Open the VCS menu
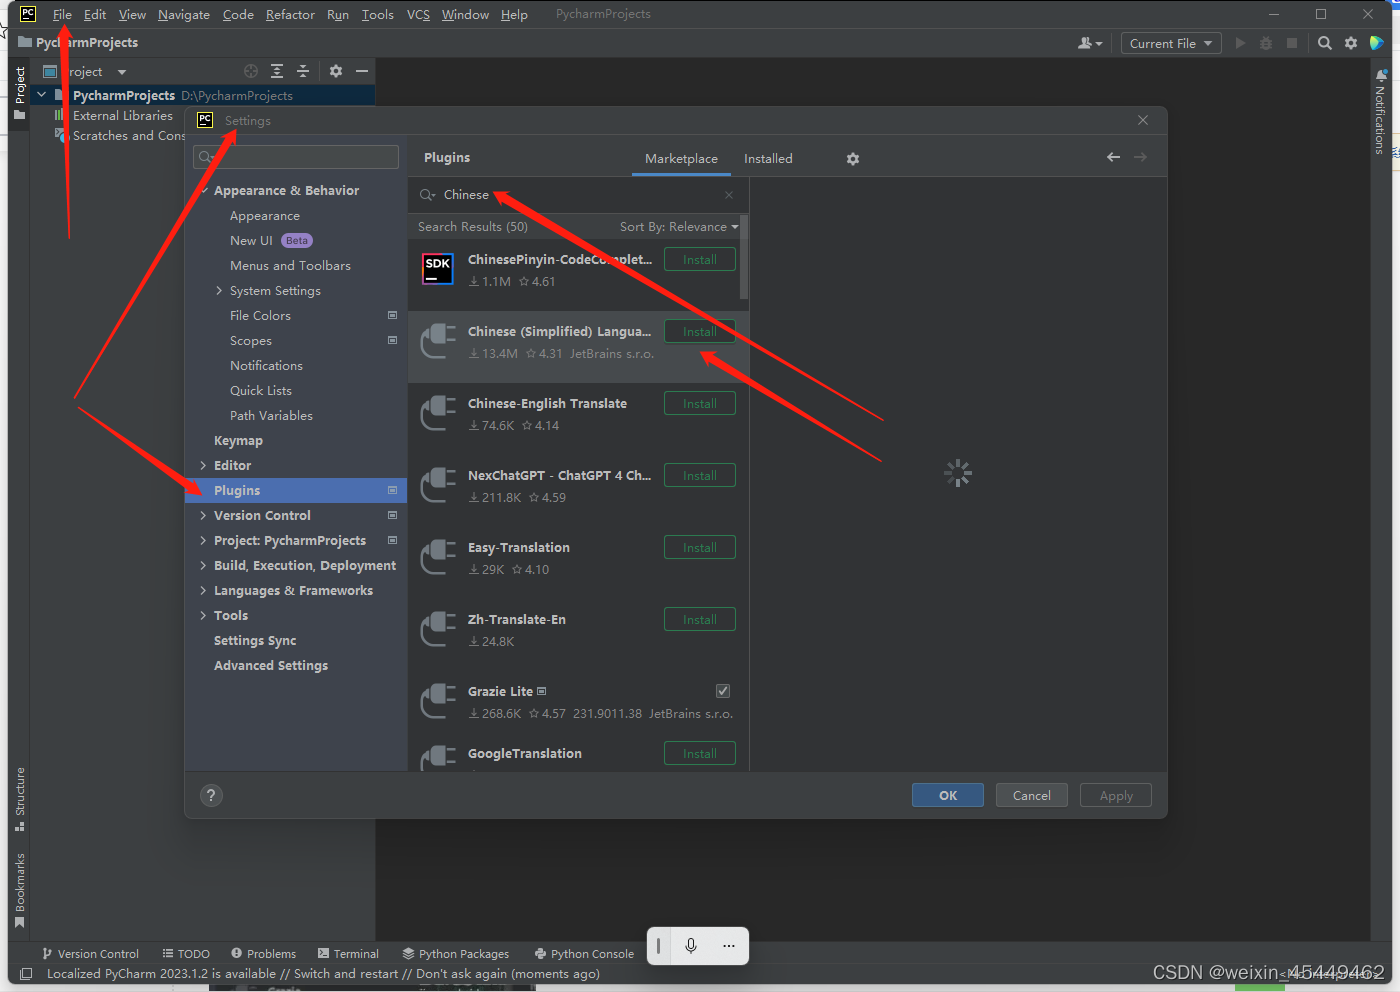Screen dimensions: 1400x992 coord(418,15)
